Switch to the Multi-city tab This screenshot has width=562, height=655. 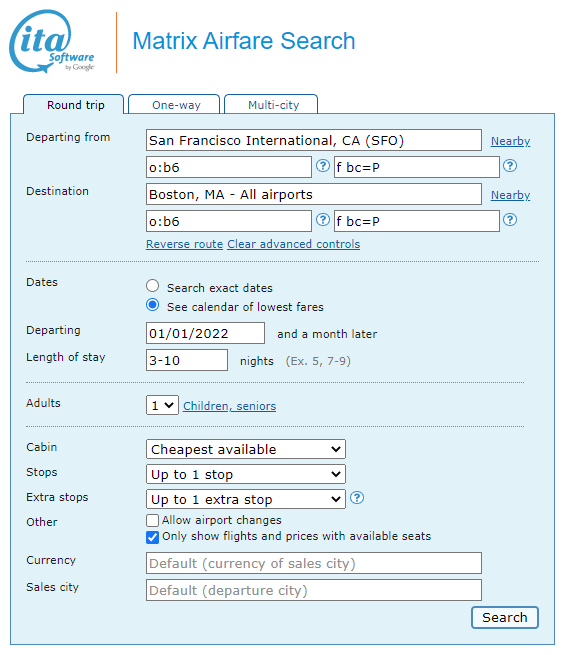(271, 104)
